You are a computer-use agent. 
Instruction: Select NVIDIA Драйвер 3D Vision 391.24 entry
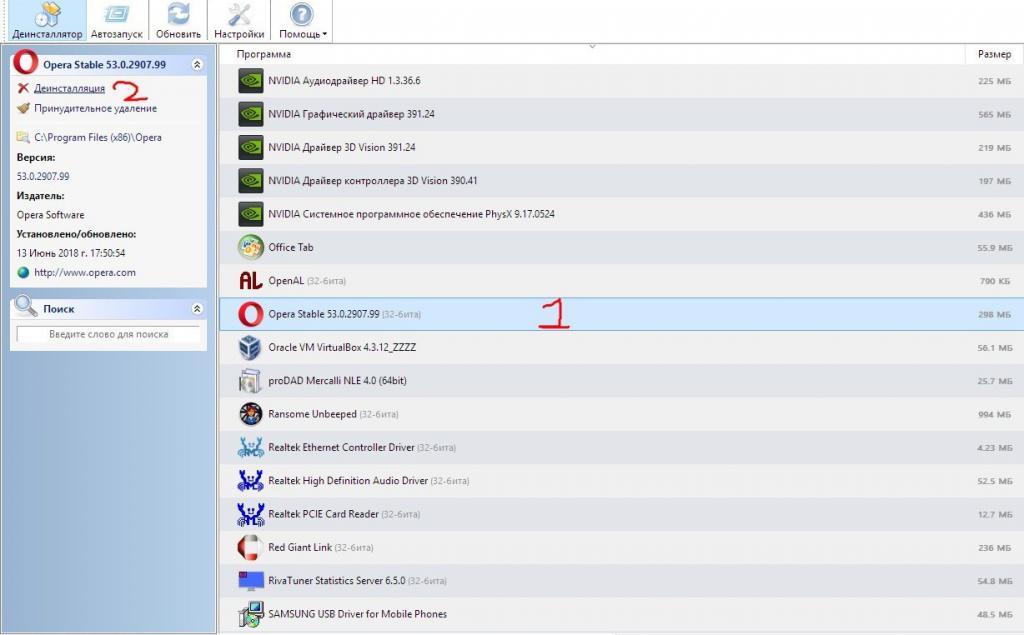(x=621, y=148)
